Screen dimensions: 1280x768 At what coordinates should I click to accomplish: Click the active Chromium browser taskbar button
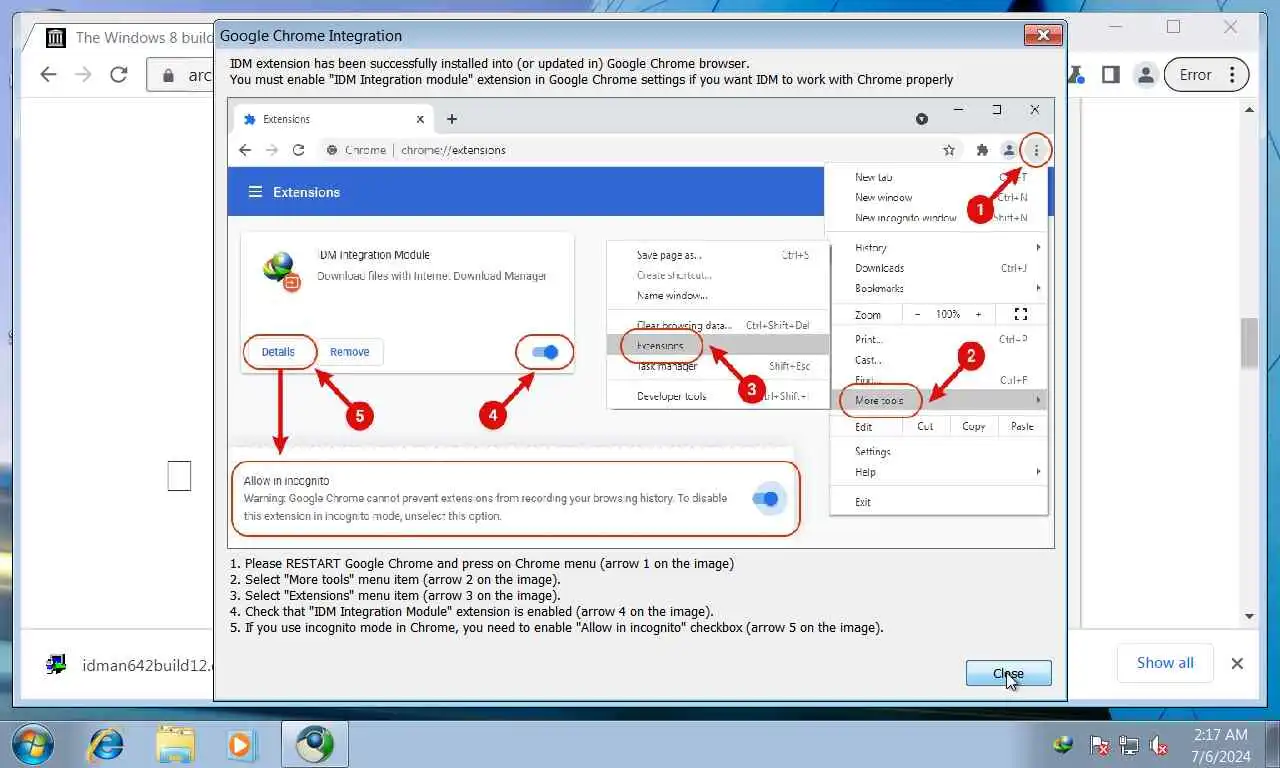click(315, 744)
